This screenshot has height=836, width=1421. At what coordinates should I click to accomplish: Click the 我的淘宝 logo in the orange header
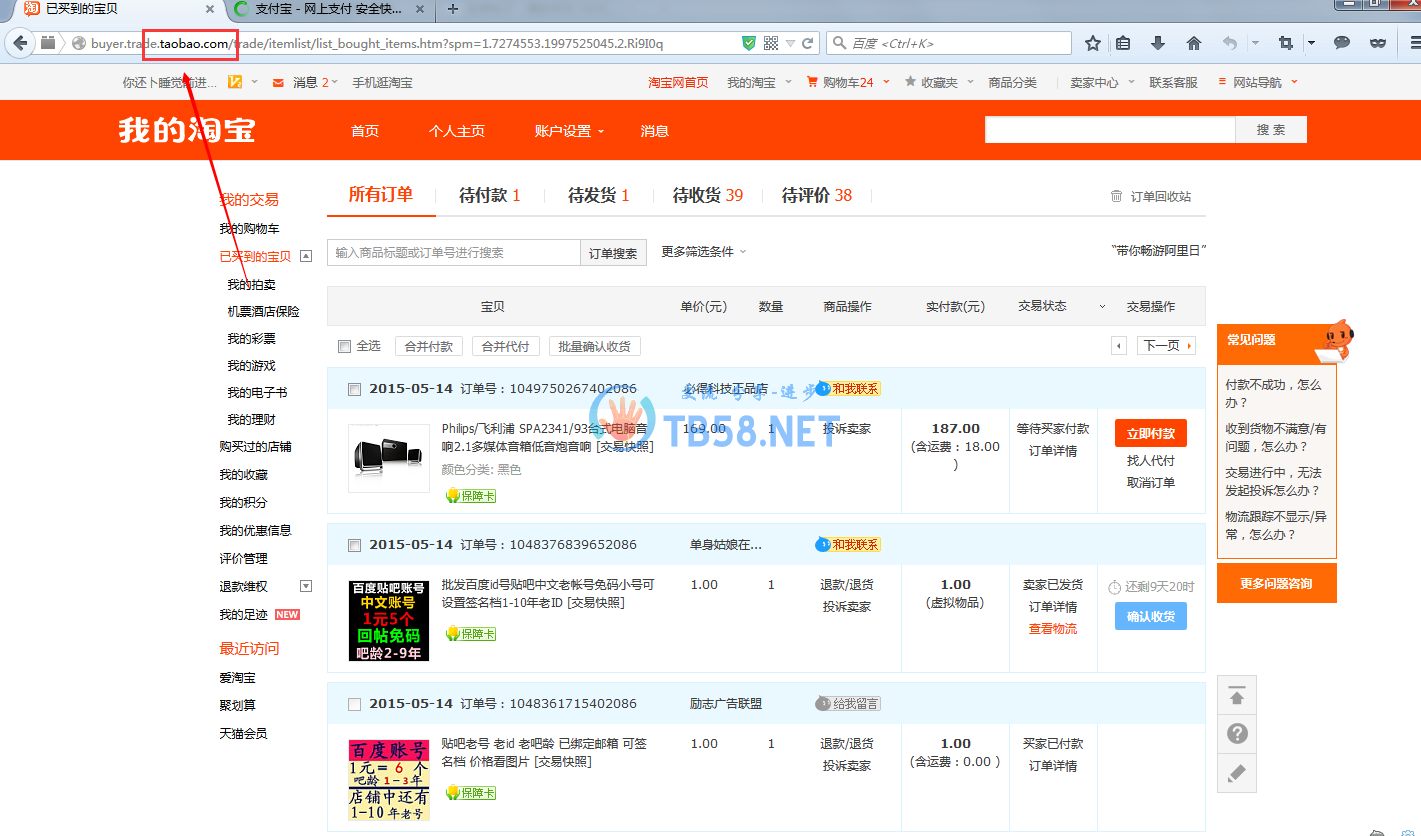click(x=187, y=130)
